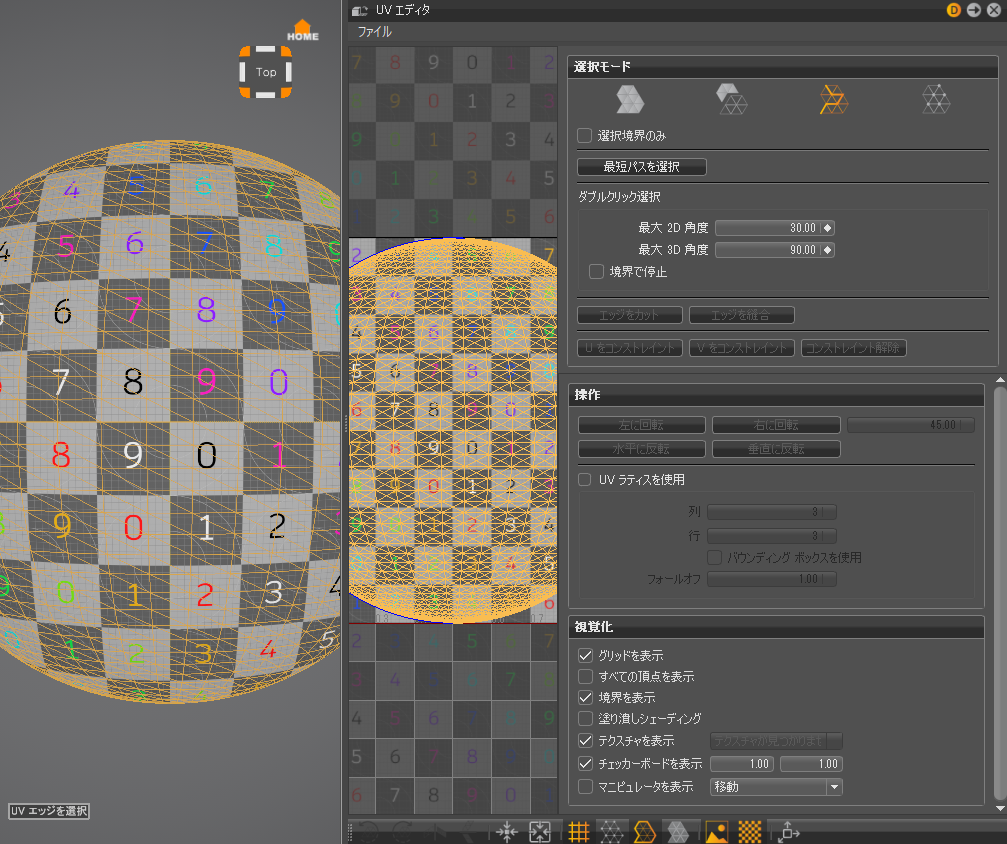The image size is (1007, 844).
Task: Toggle the show-vertices mesh icon in toolbar
Action: 611,832
